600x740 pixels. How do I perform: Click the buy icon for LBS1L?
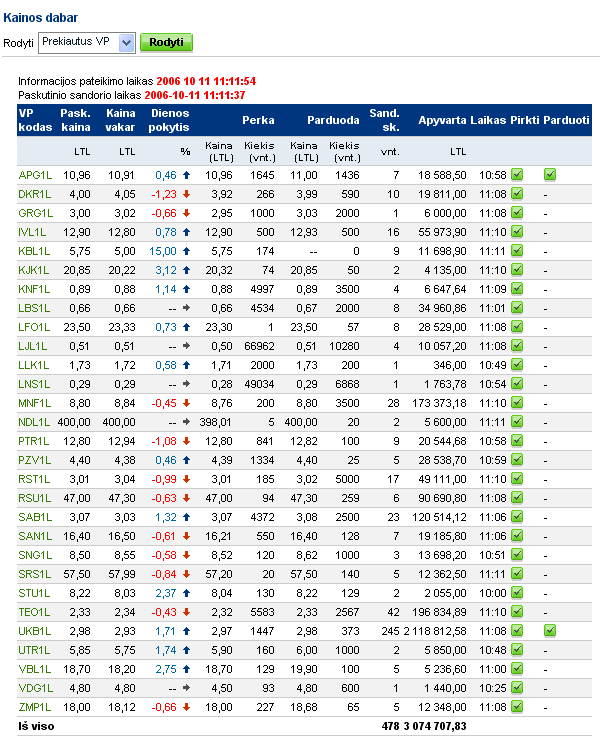517,308
